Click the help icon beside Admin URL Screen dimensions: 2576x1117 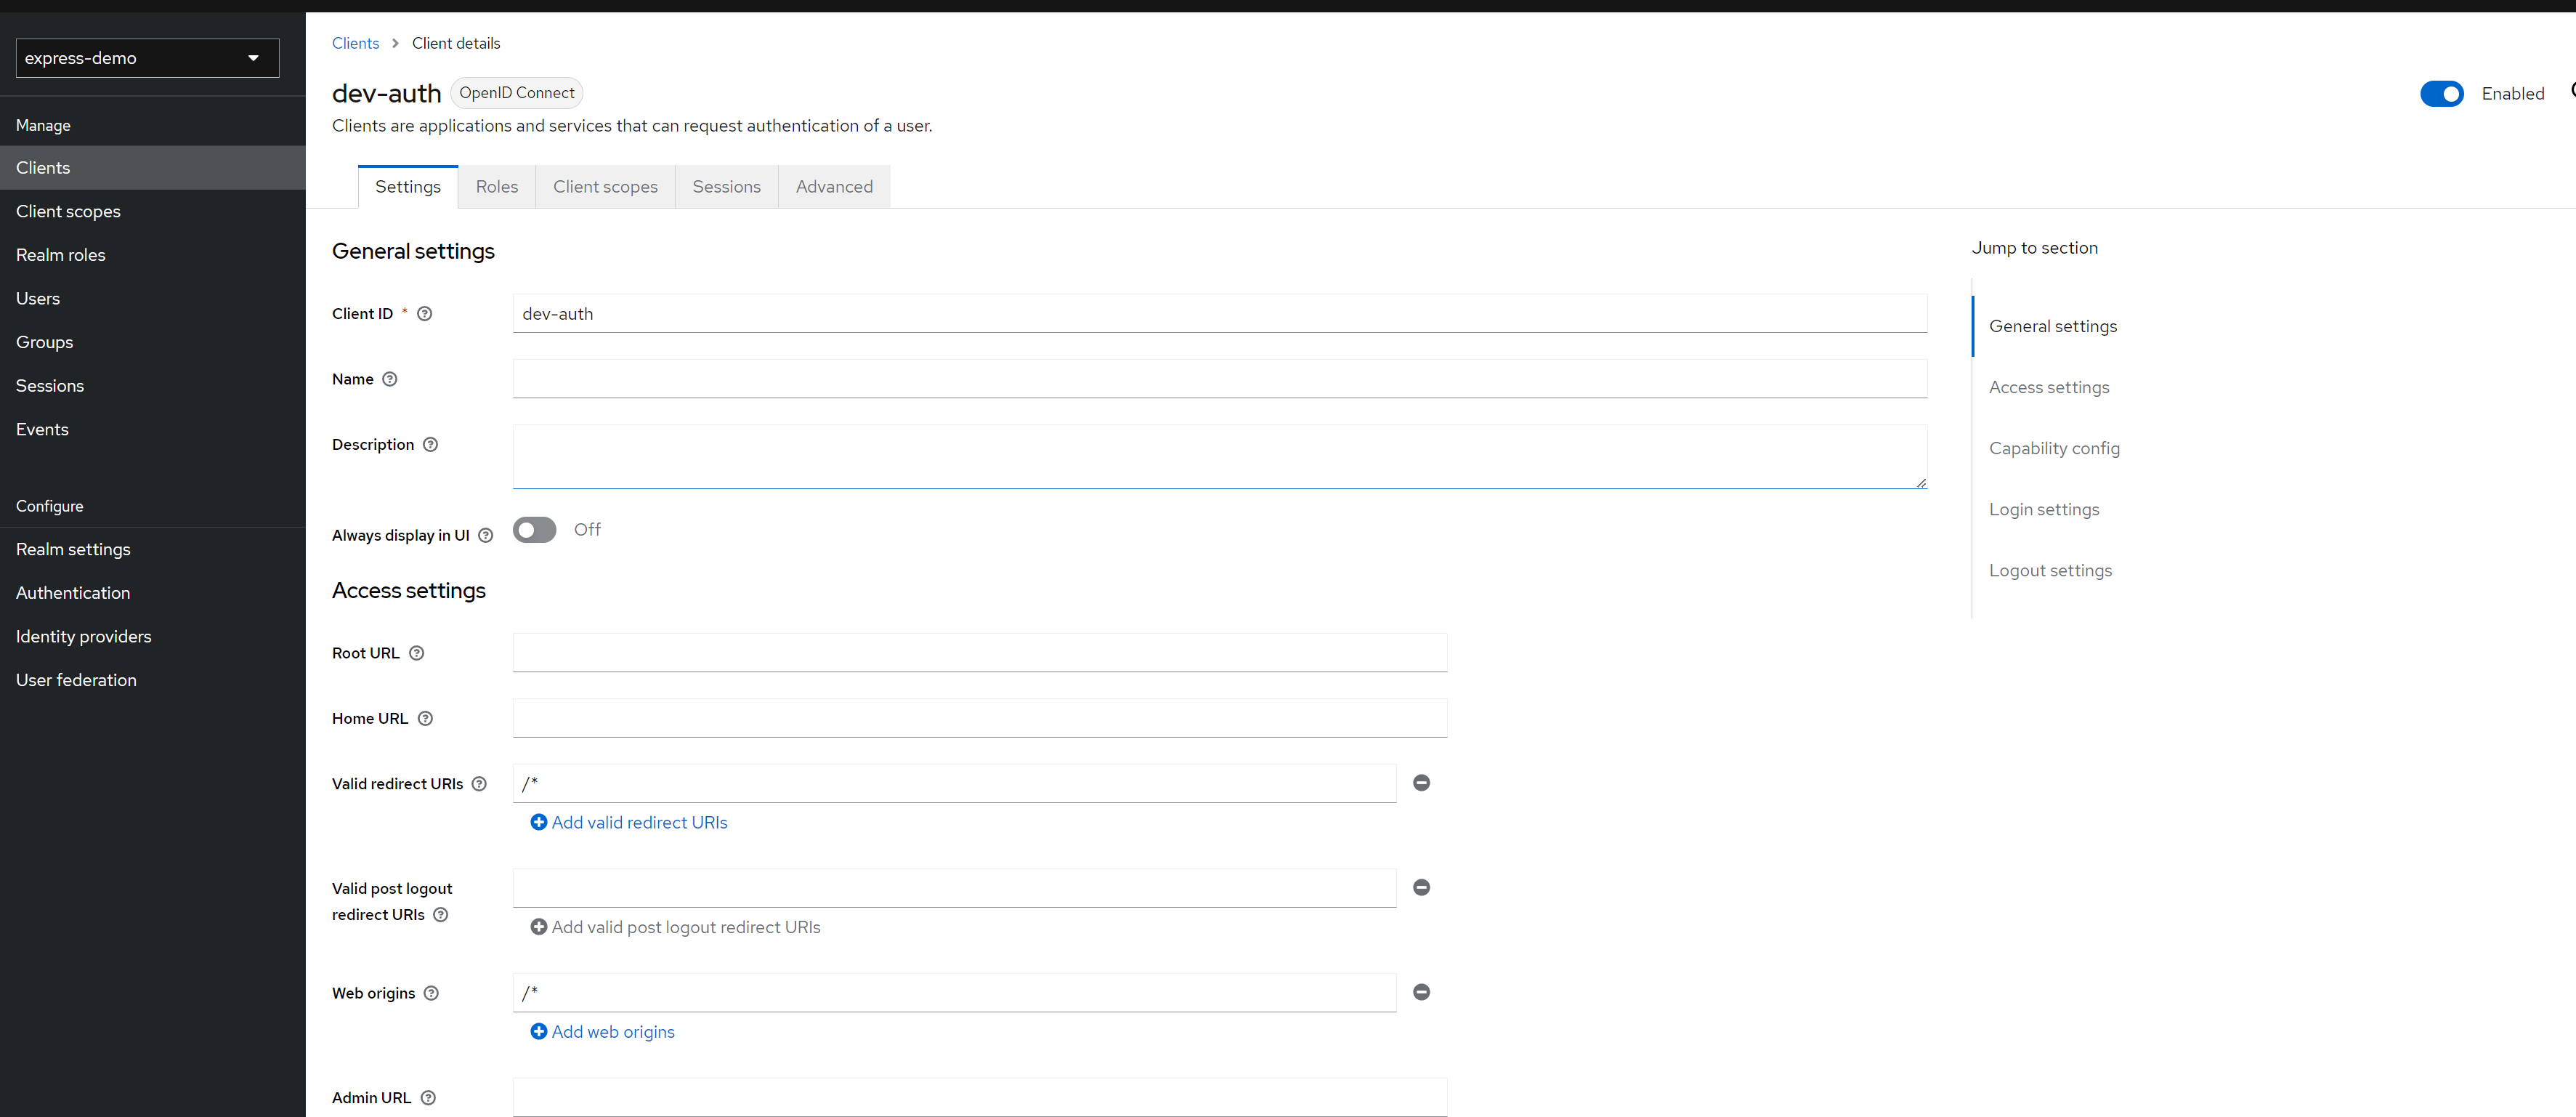(428, 1097)
